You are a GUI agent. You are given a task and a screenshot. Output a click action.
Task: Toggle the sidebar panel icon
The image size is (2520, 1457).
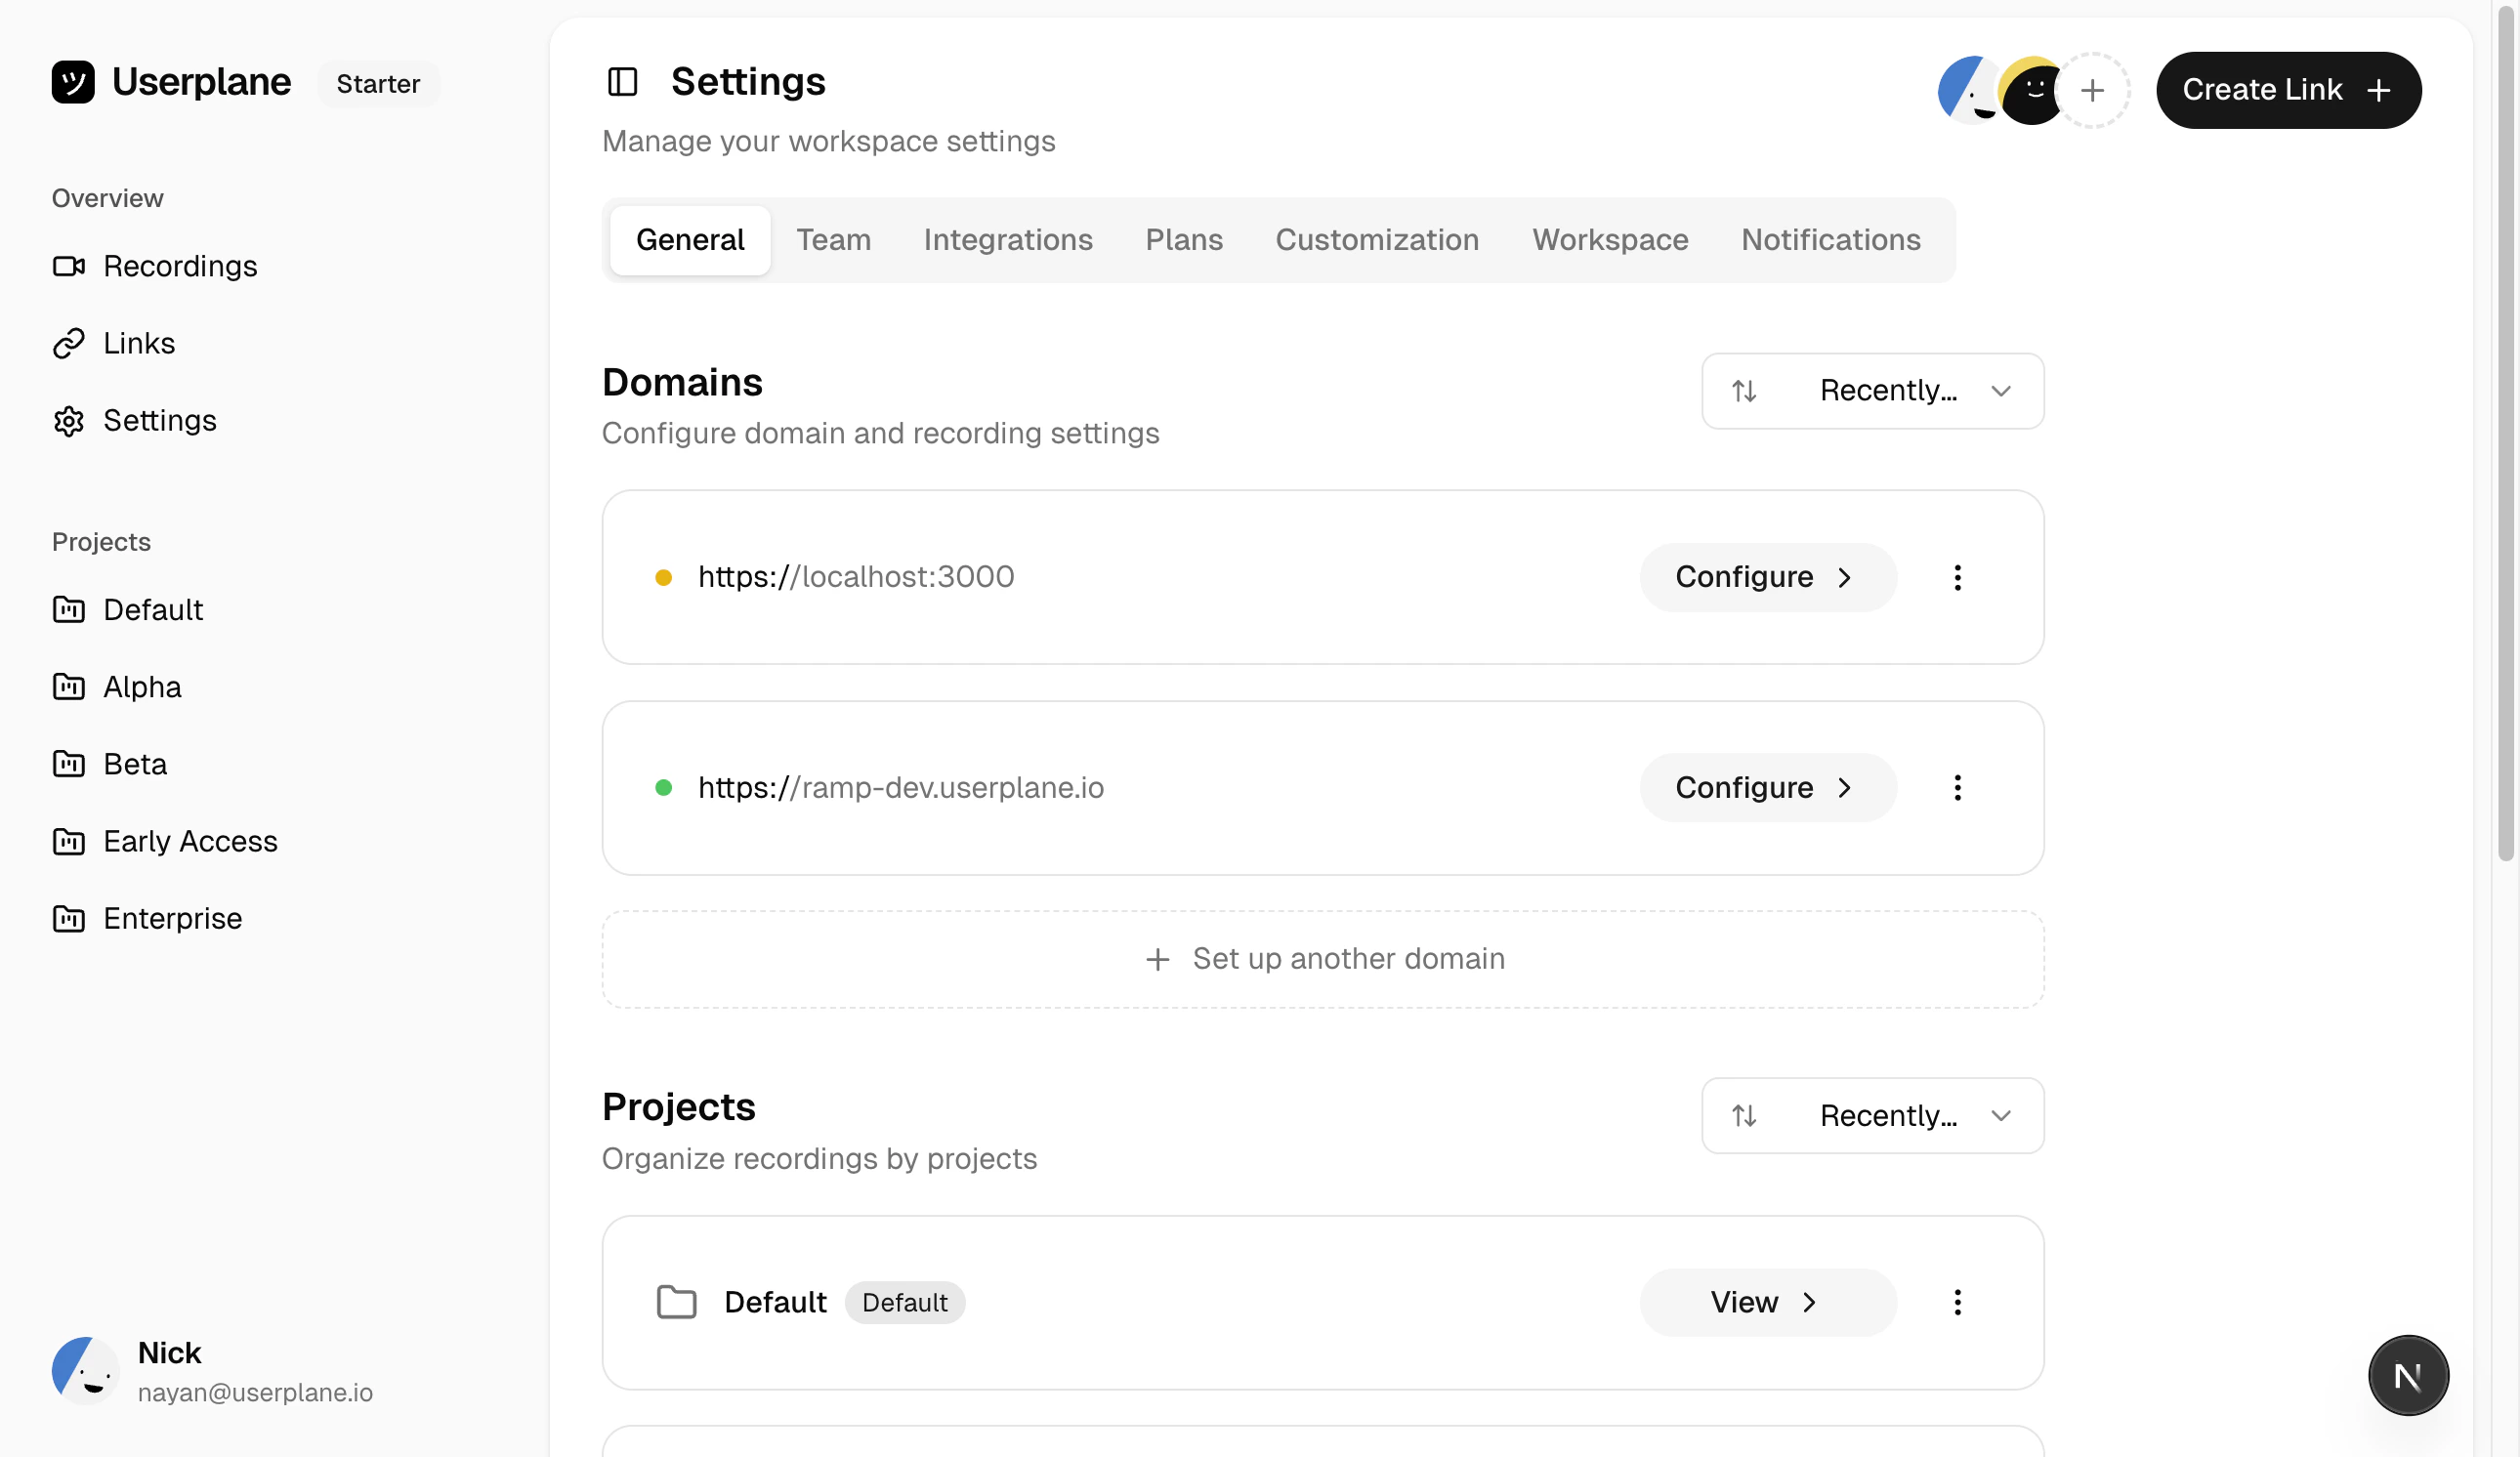click(x=622, y=82)
